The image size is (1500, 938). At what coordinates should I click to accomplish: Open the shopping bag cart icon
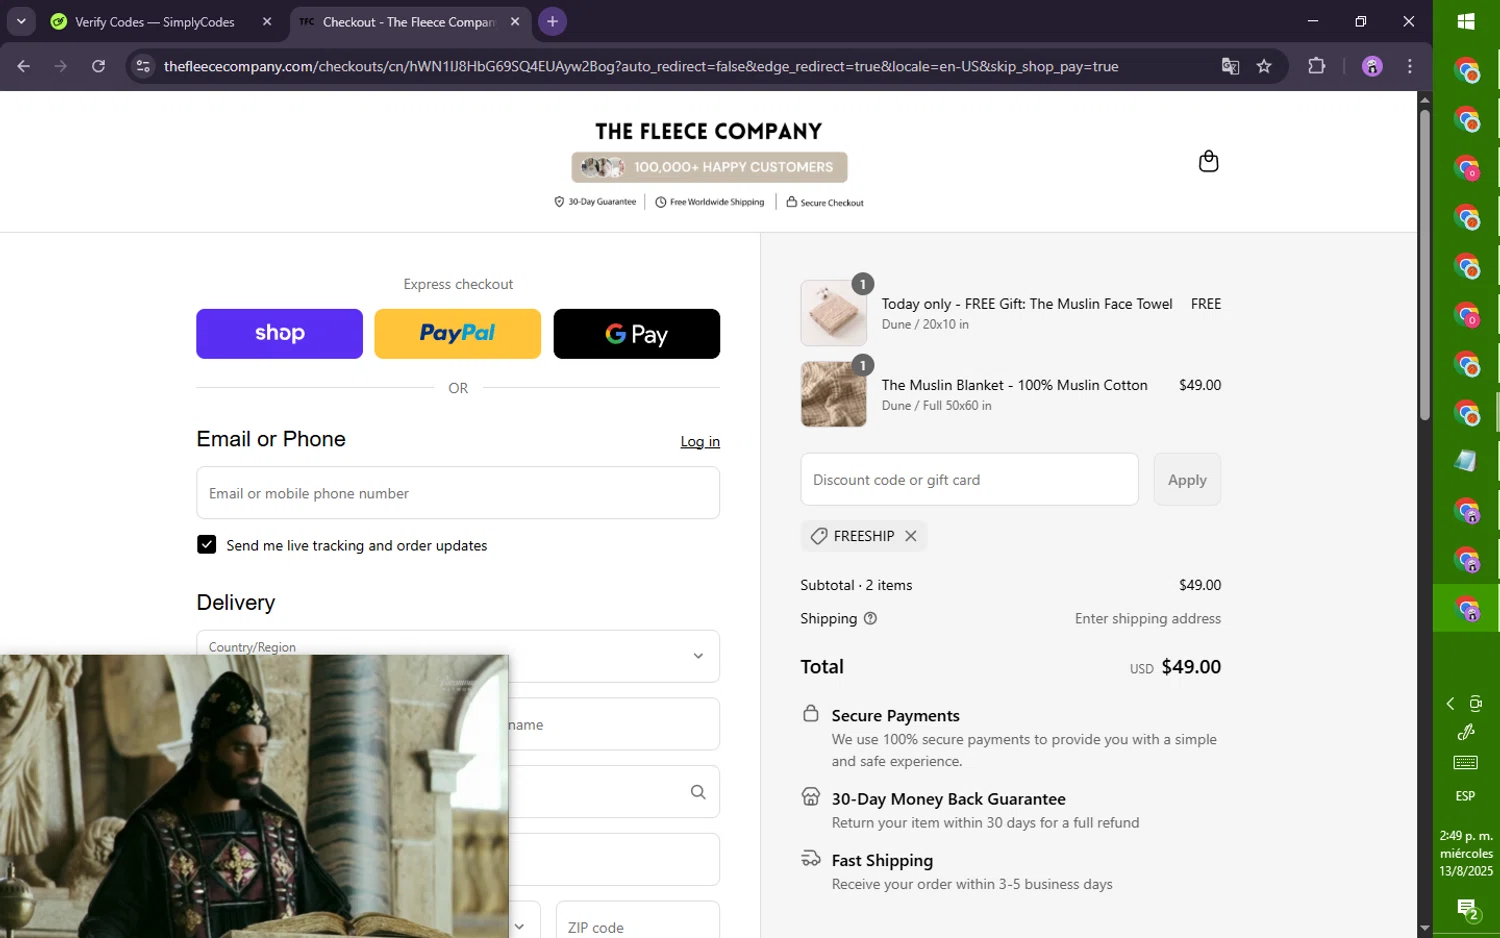(1208, 161)
